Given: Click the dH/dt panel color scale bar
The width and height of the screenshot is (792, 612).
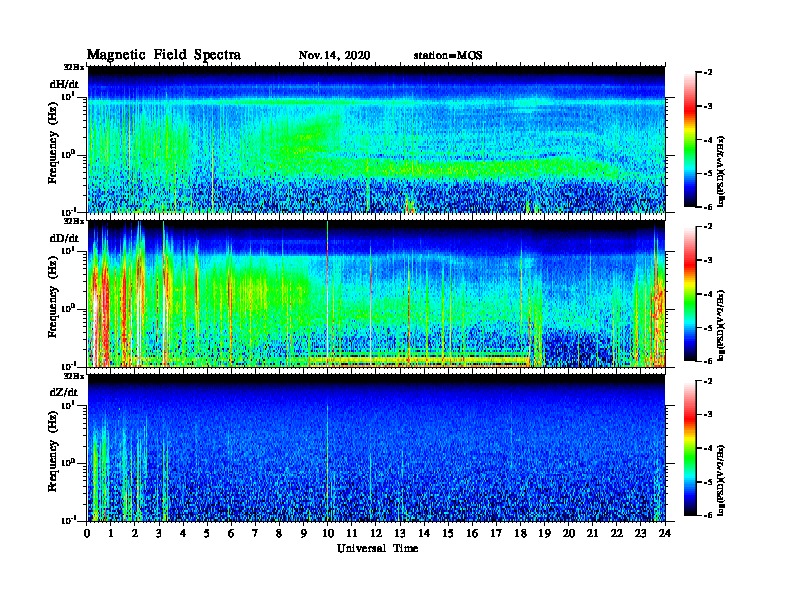Looking at the screenshot, I should pos(689,139).
